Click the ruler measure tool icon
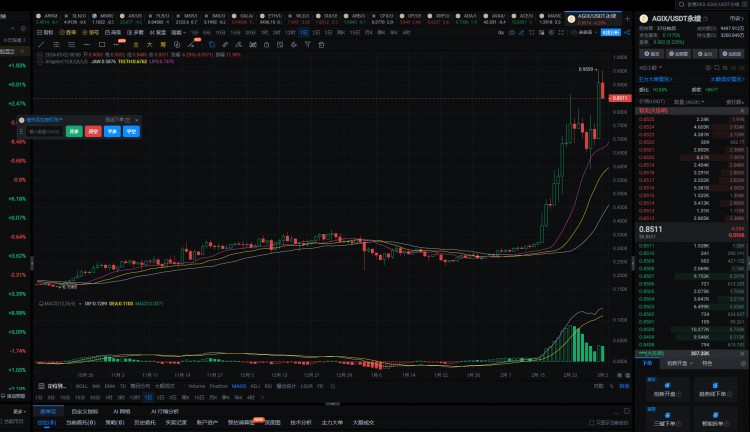750x432 pixels. 225,44
